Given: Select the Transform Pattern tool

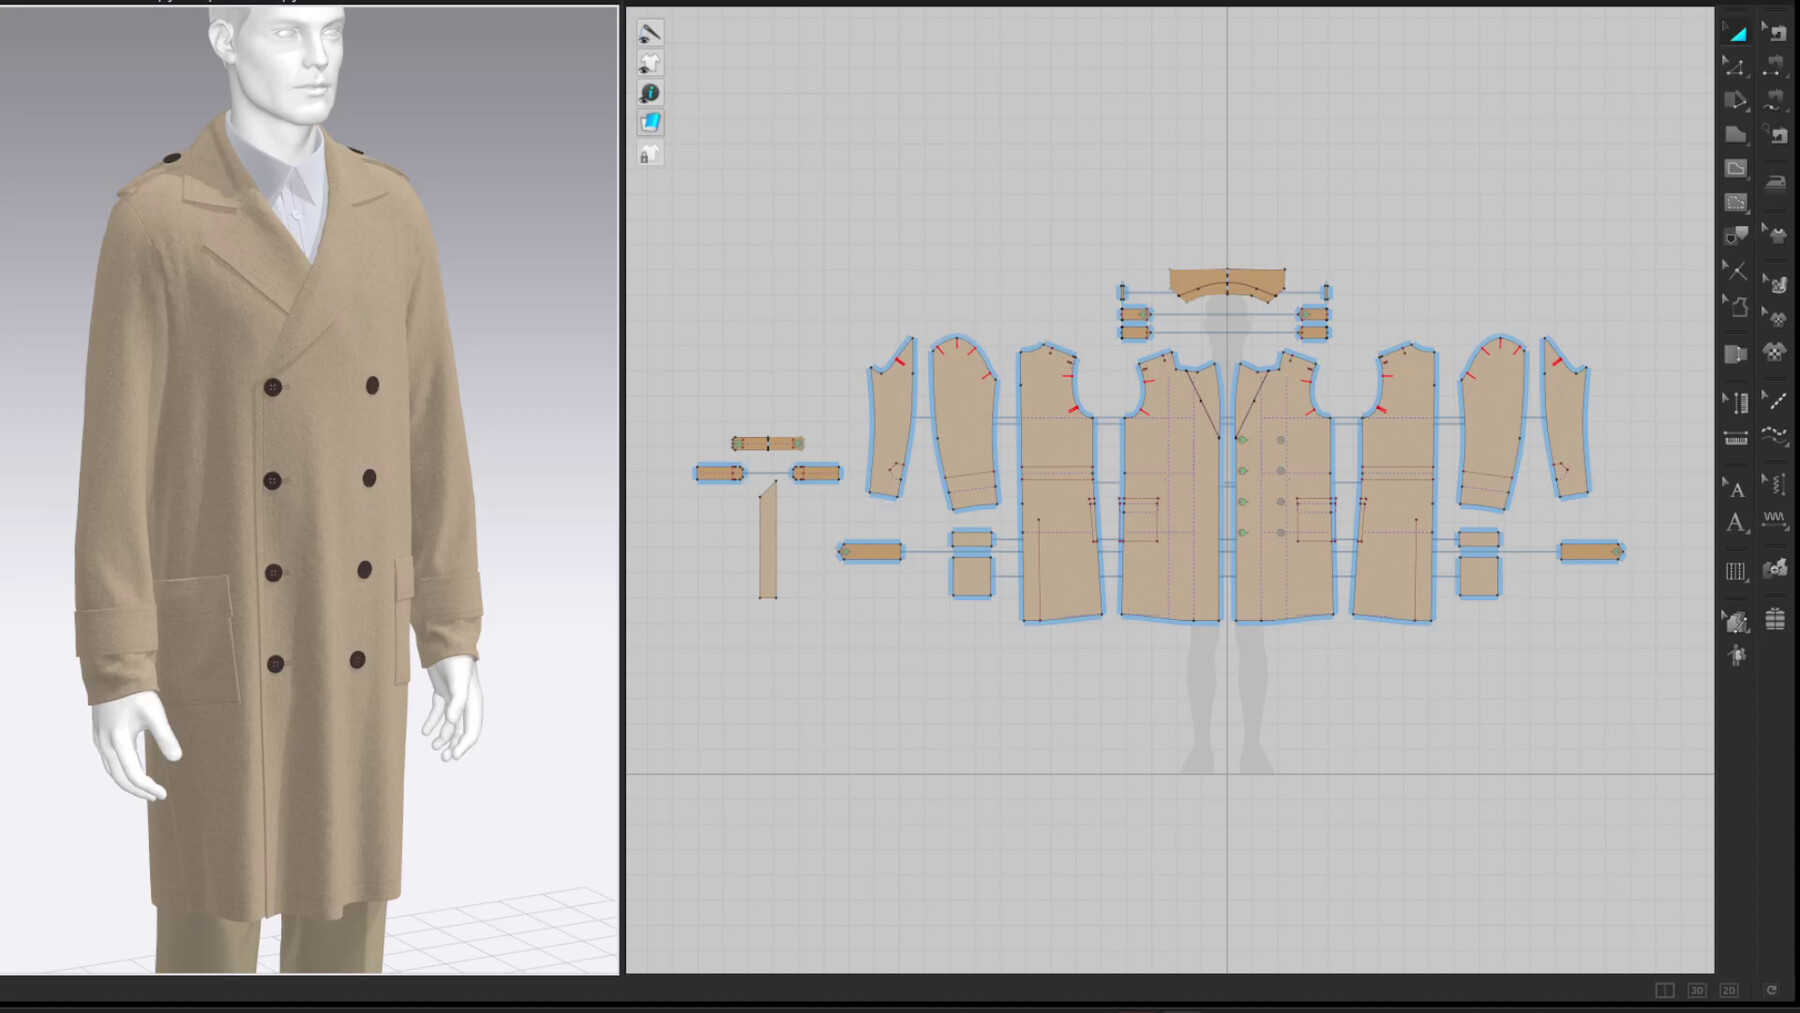Looking at the screenshot, I should 1739,33.
